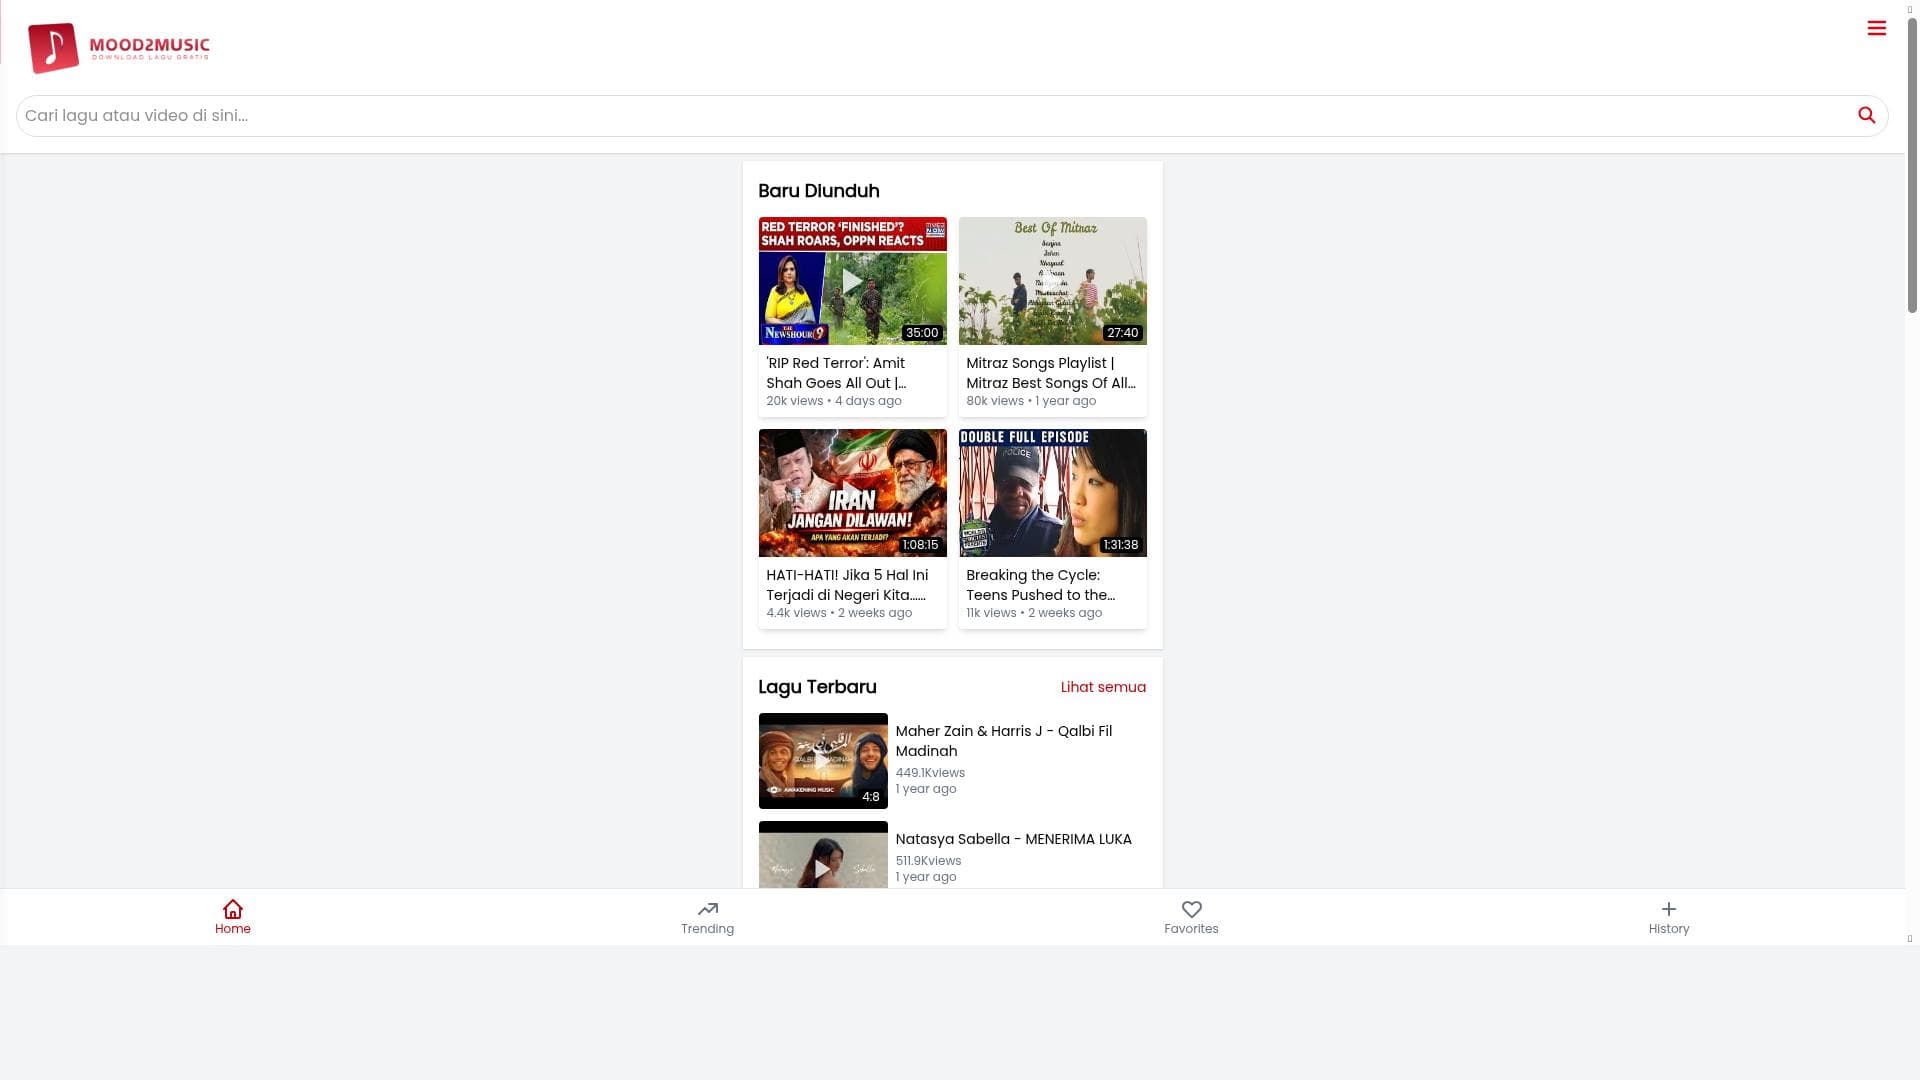Play the Red Terror news video
Image resolution: width=1920 pixels, height=1080 pixels.
(x=852, y=281)
